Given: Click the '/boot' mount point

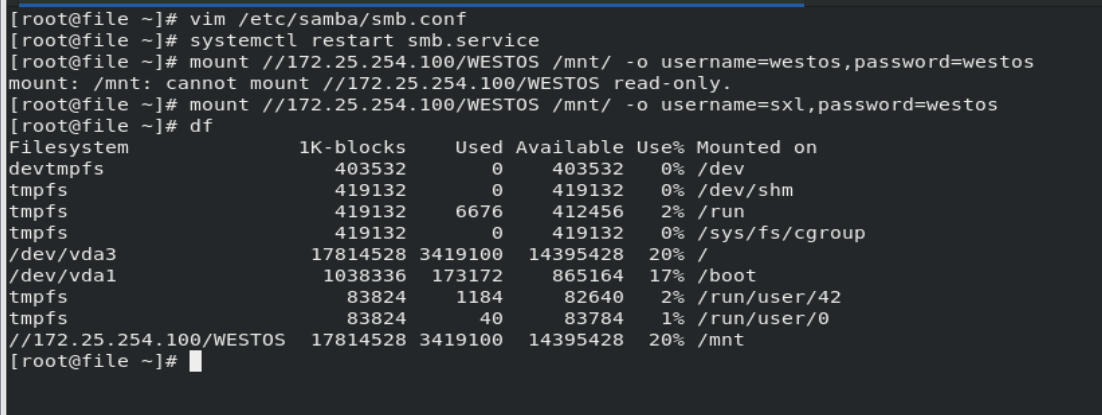Looking at the screenshot, I should click(x=726, y=276).
